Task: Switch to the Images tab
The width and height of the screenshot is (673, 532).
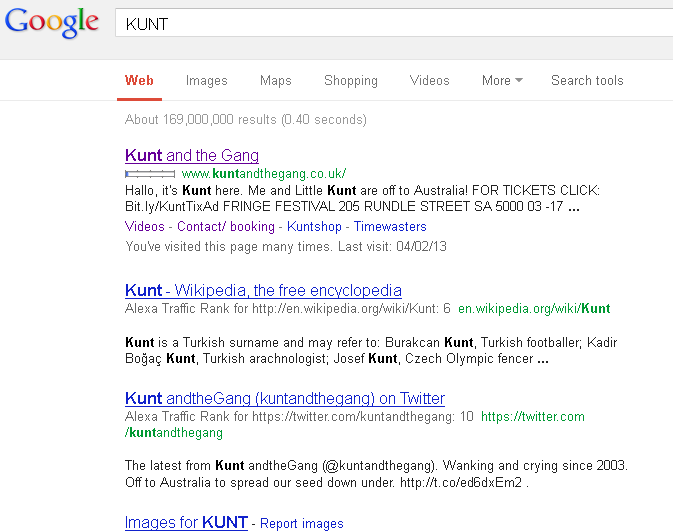Action: (x=206, y=81)
